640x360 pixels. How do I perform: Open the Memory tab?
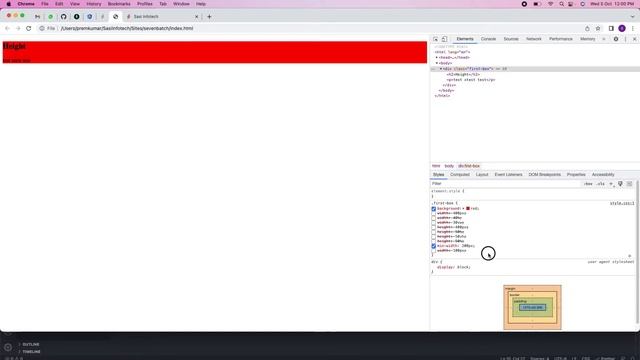(587, 39)
